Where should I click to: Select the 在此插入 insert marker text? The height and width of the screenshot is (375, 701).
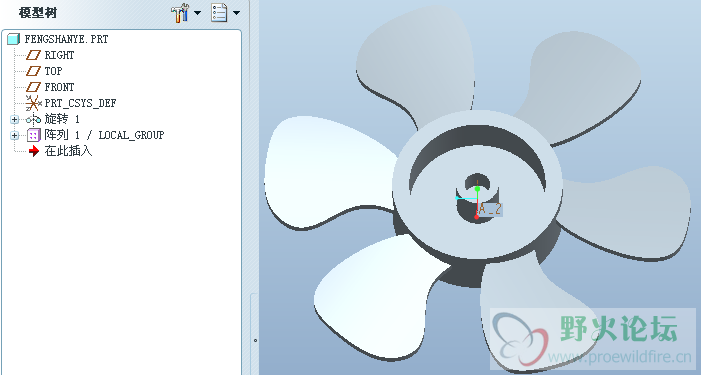point(68,151)
